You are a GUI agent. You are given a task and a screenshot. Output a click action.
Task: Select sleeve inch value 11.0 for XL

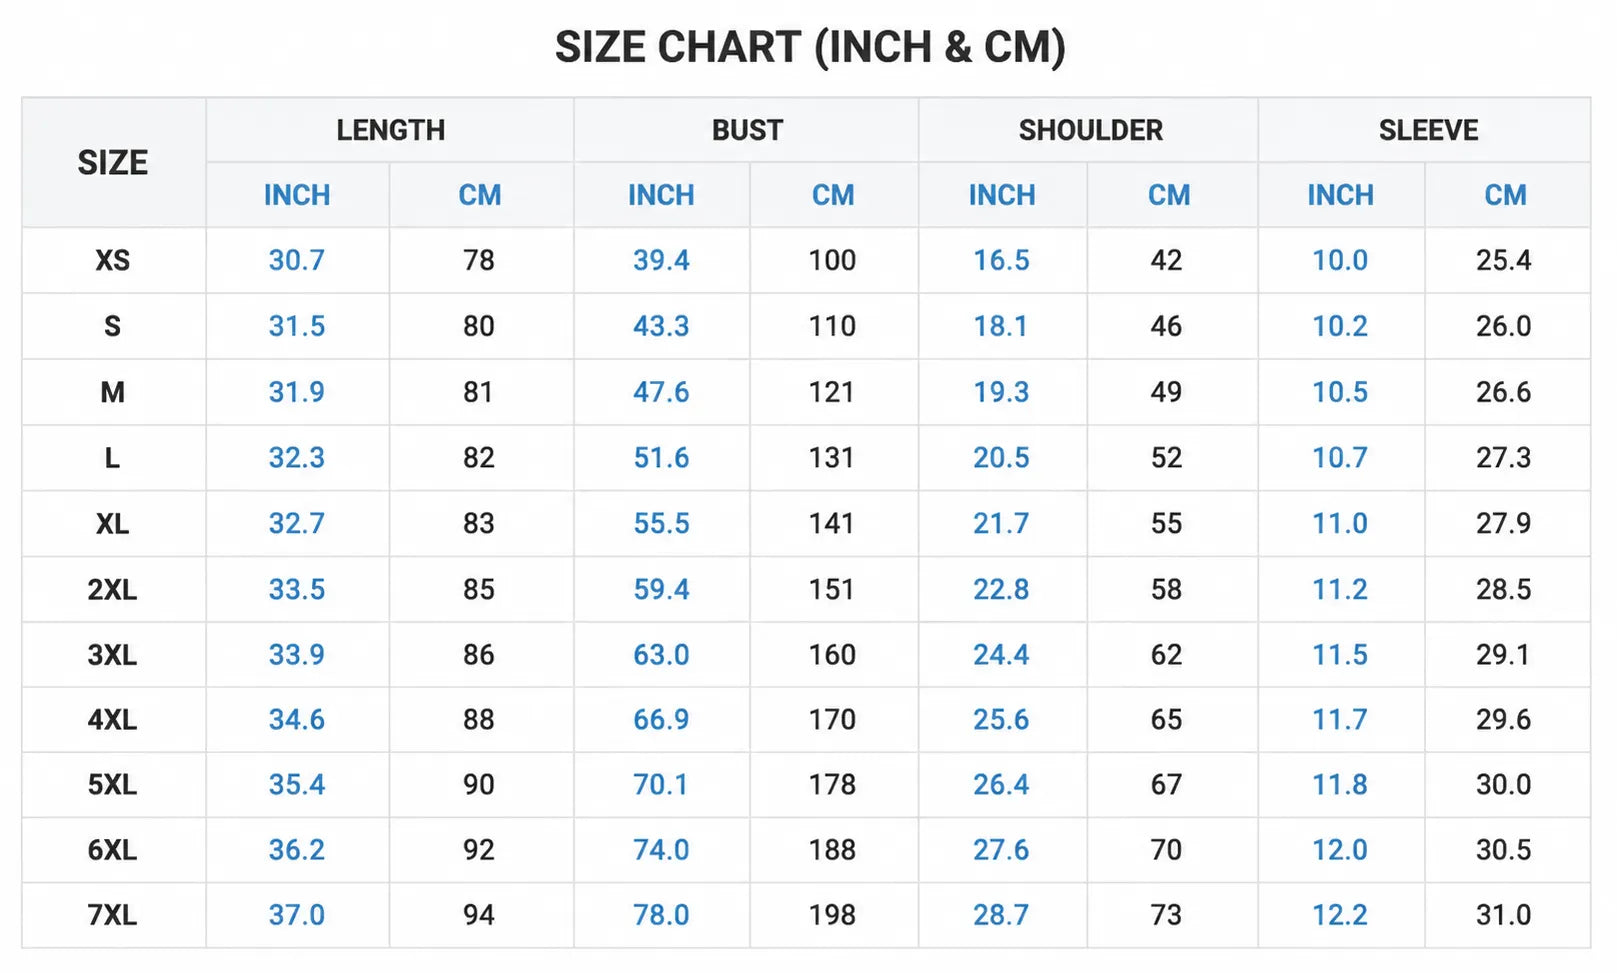coord(1340,523)
